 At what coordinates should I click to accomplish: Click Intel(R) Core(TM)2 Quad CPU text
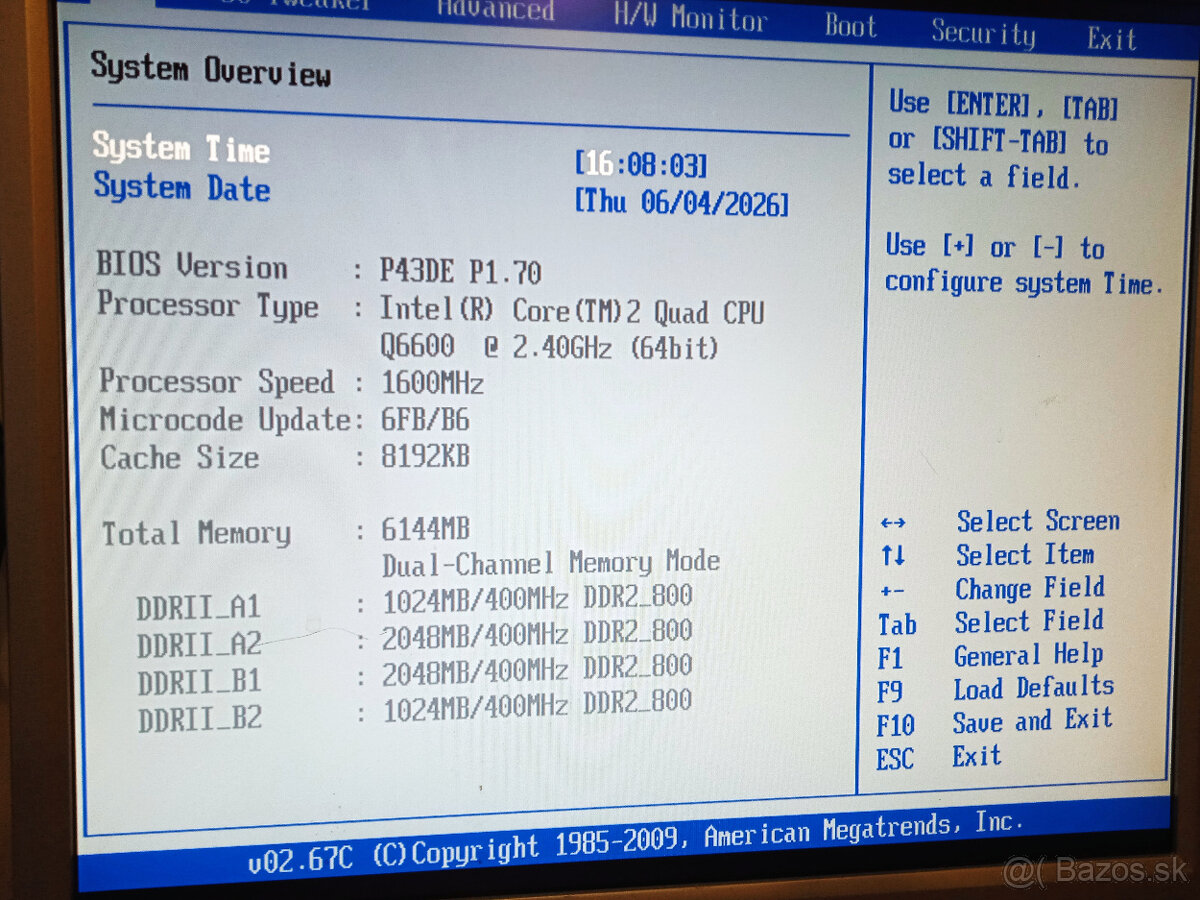571,311
